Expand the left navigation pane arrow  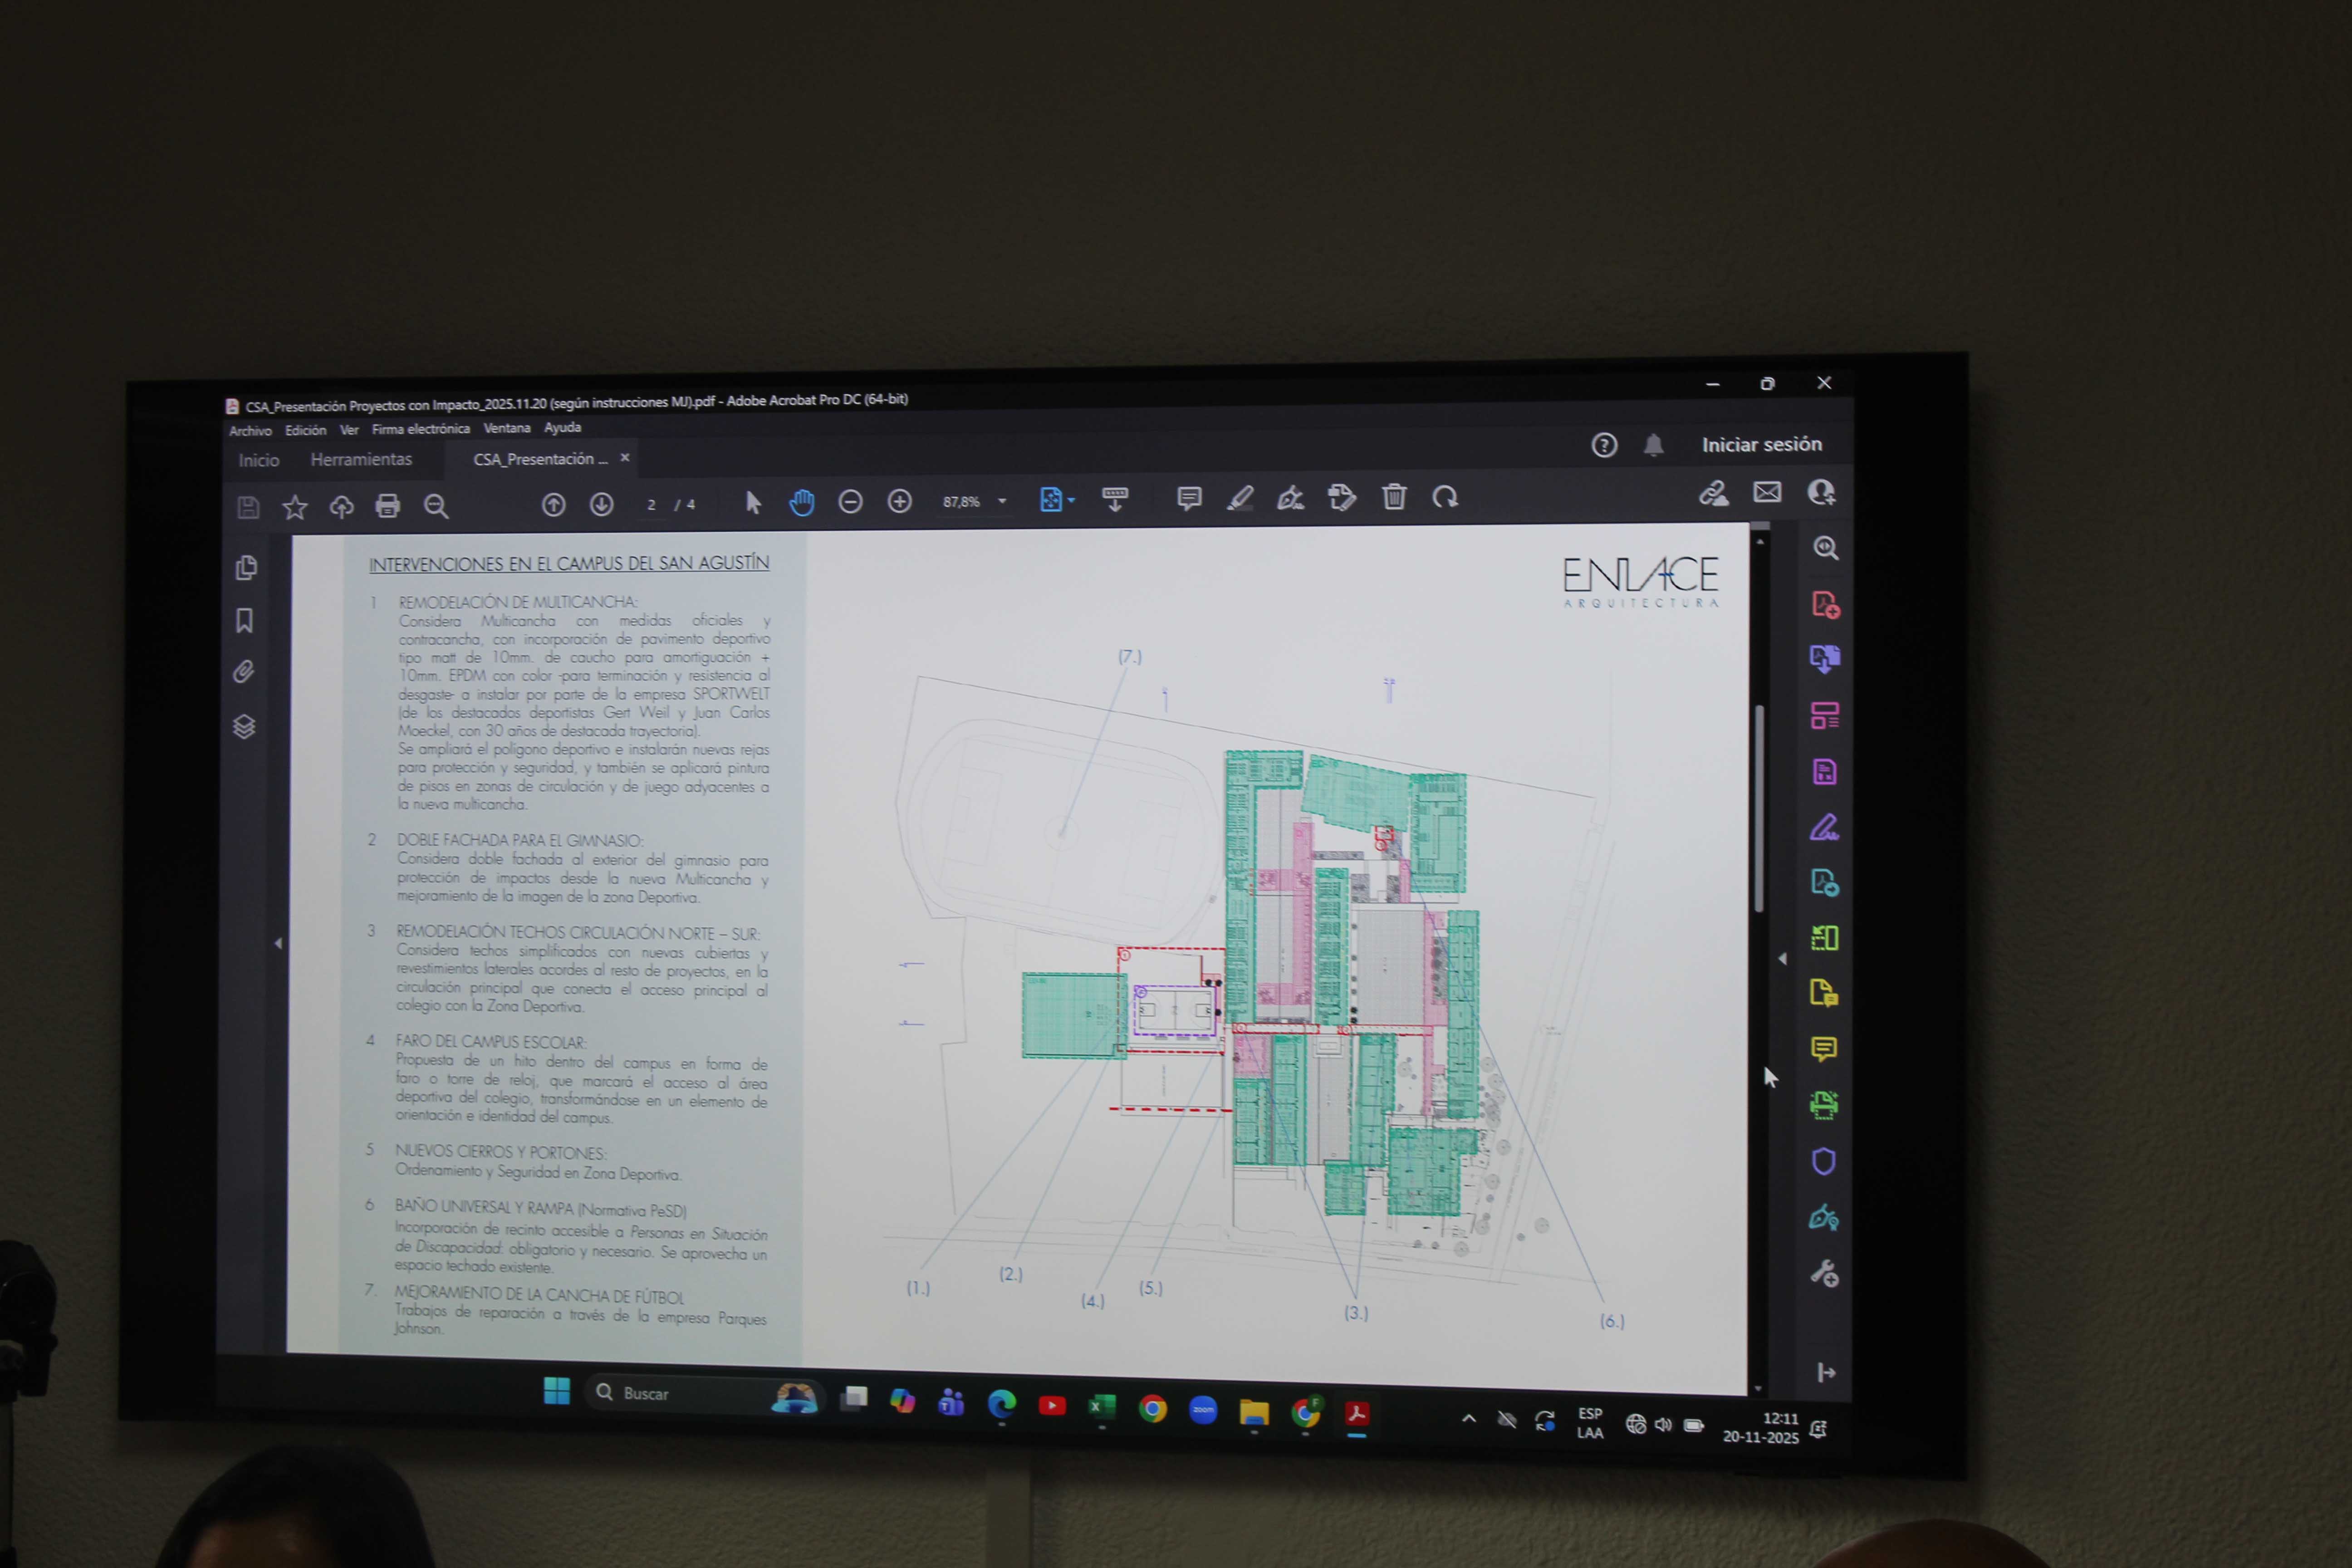point(278,943)
